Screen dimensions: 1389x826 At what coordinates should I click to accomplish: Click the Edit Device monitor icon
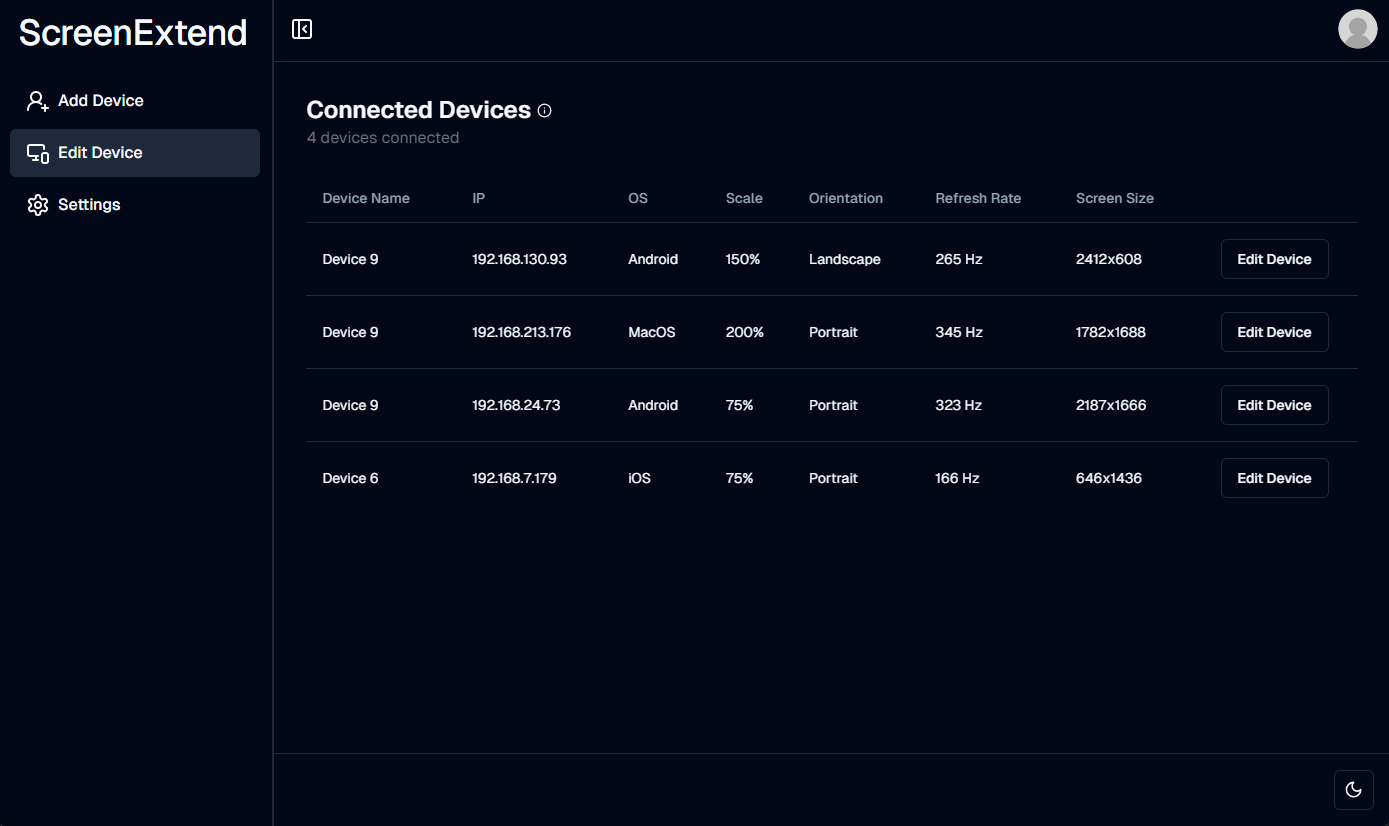point(38,153)
